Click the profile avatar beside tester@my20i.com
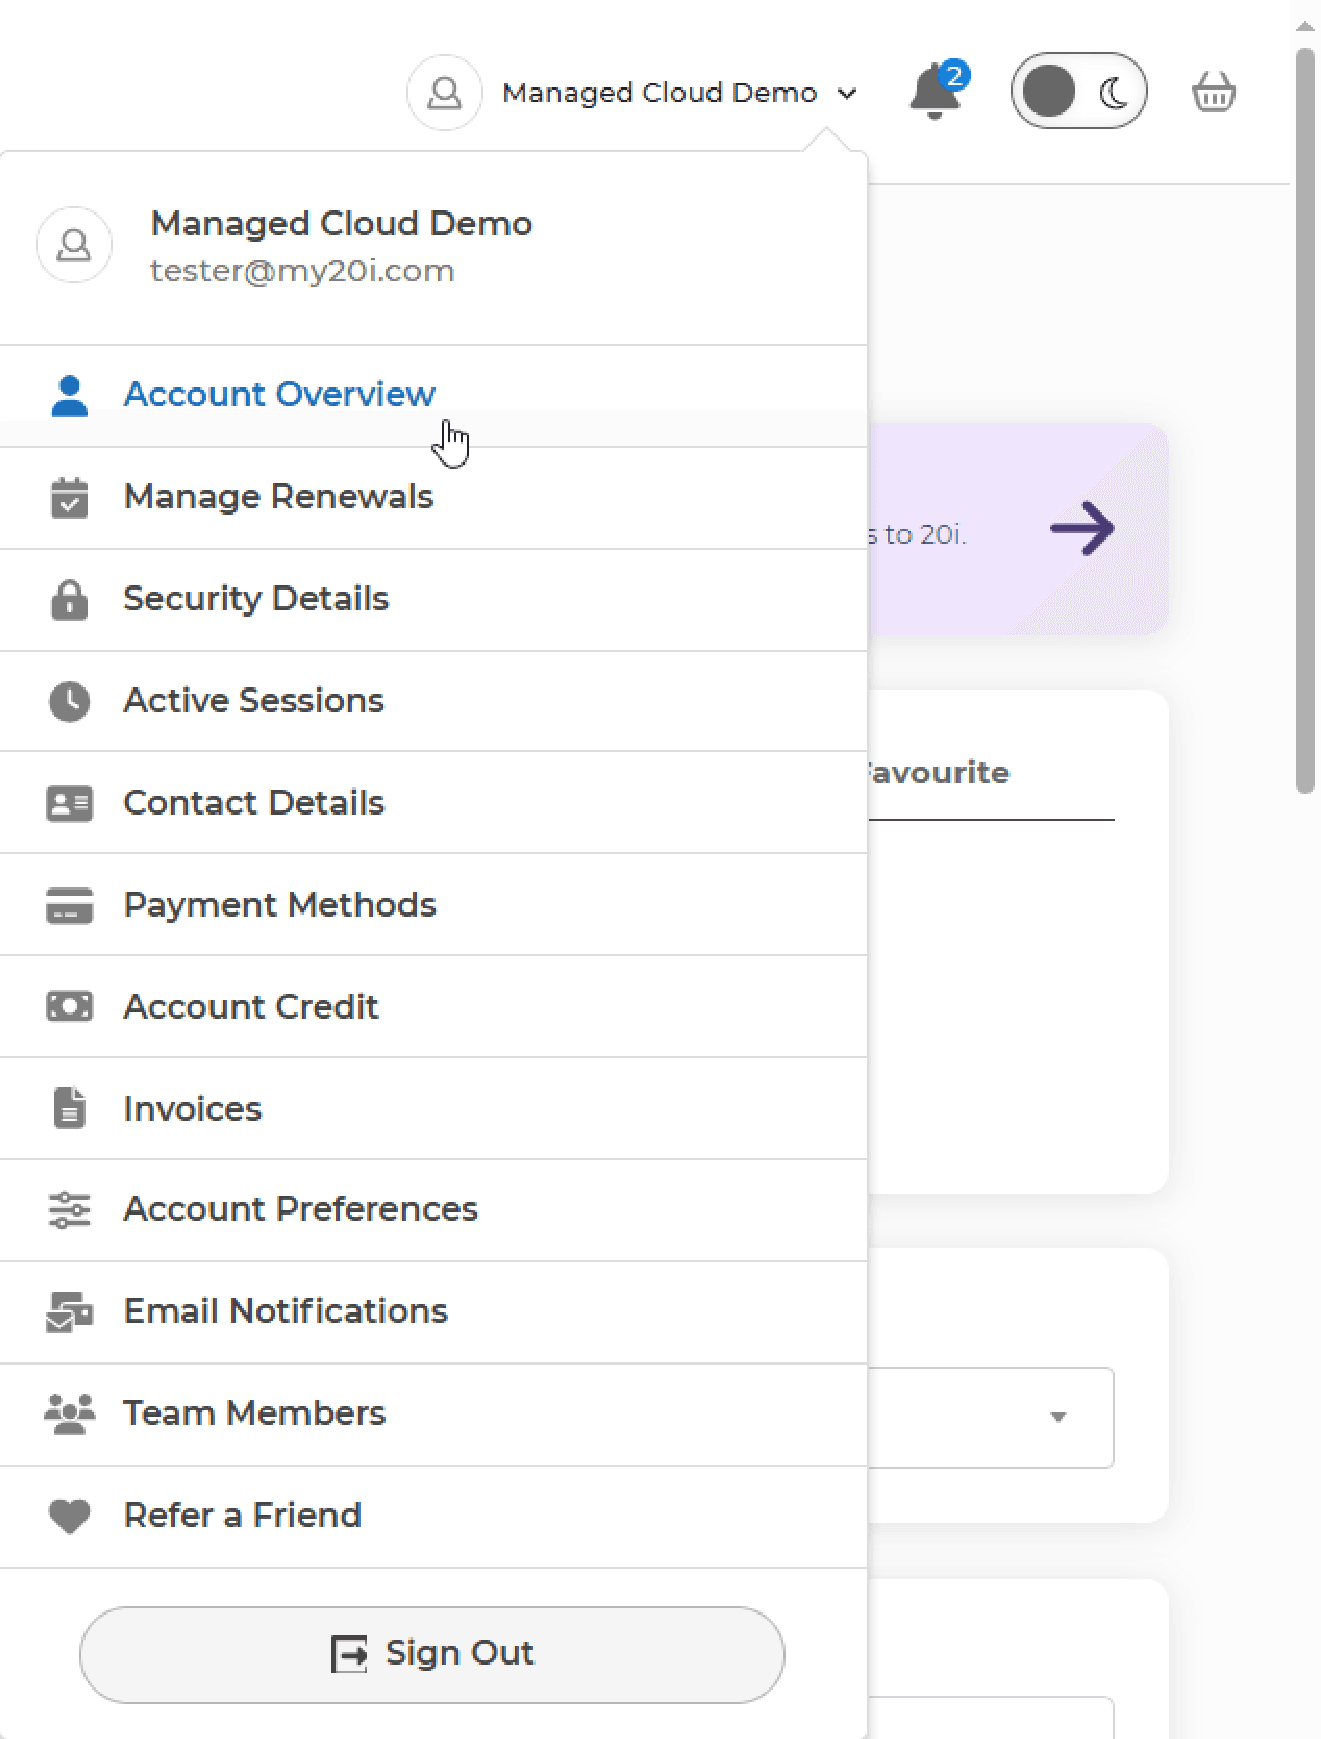The width and height of the screenshot is (1321, 1739). click(74, 245)
